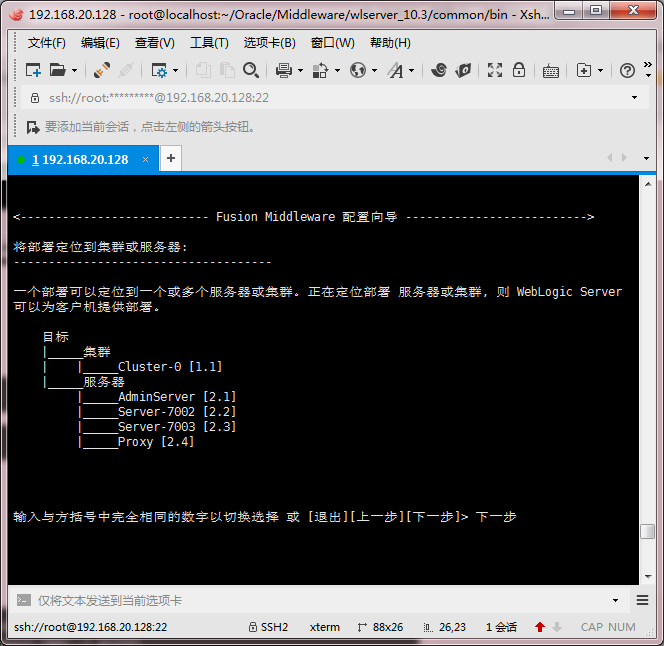Open the 编辑(E) menu

click(x=100, y=43)
